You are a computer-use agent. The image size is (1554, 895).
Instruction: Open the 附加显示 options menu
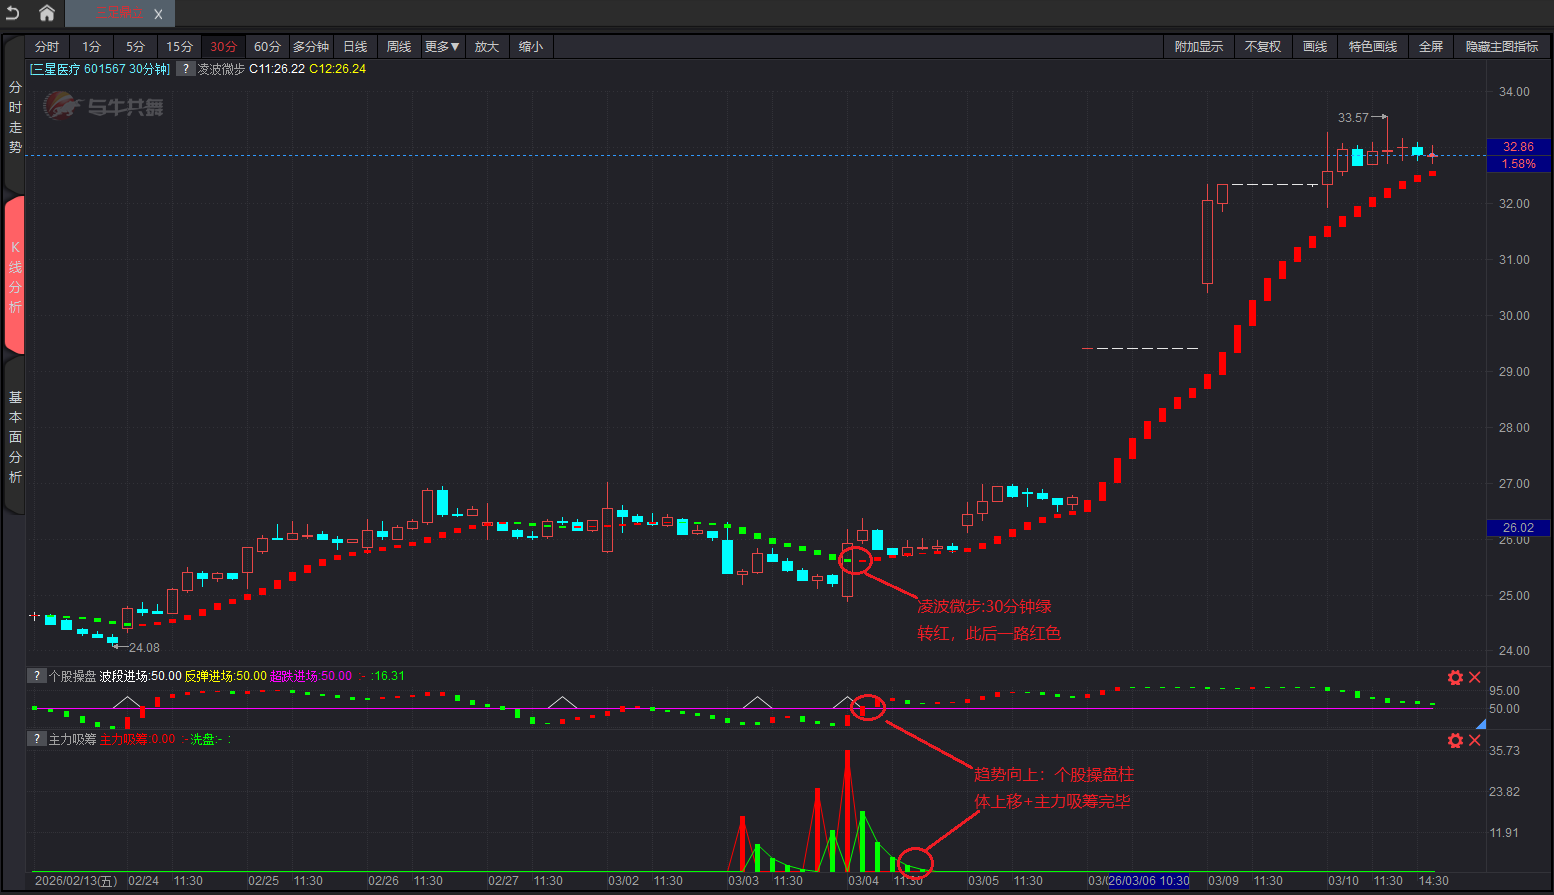pos(1198,47)
